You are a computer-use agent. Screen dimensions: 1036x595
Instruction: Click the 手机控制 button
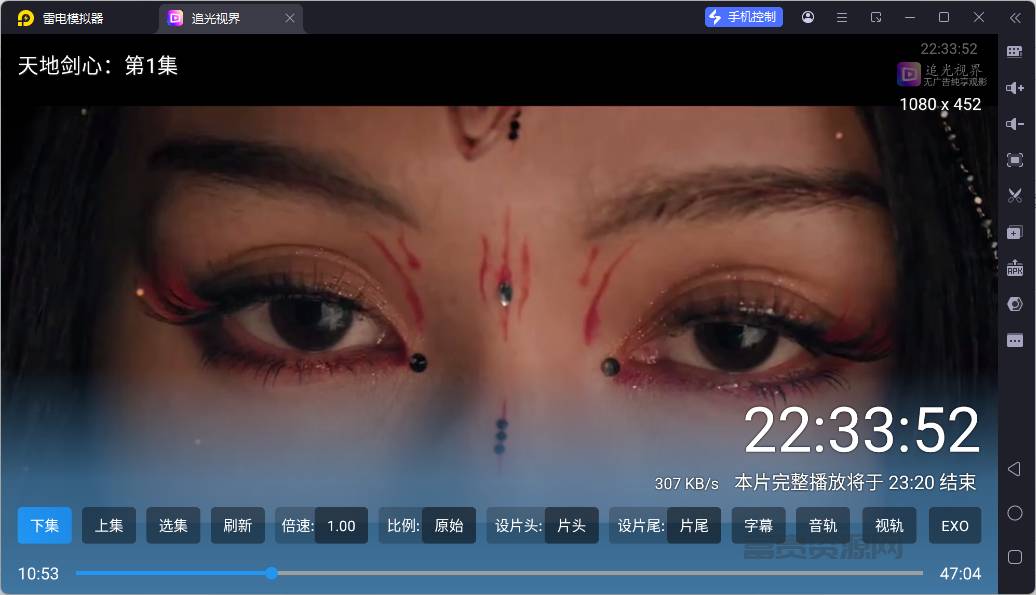click(744, 17)
